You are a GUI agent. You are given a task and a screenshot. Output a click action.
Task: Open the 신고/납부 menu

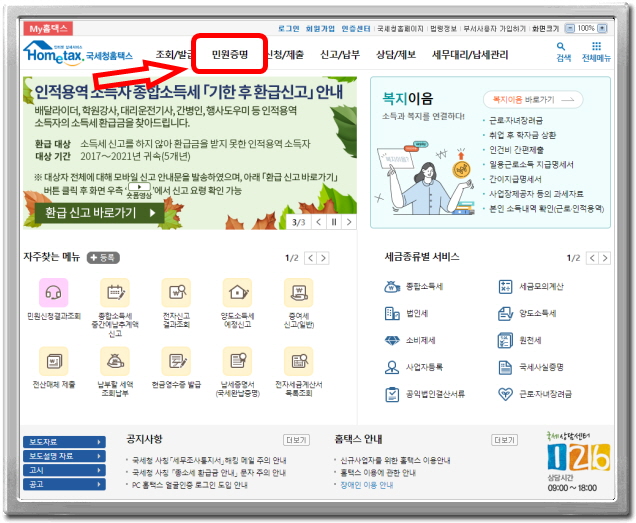[x=340, y=54]
